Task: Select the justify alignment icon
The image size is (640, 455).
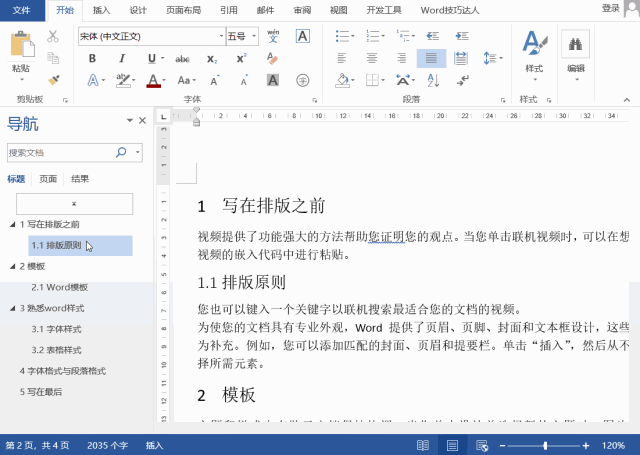Action: 431,58
